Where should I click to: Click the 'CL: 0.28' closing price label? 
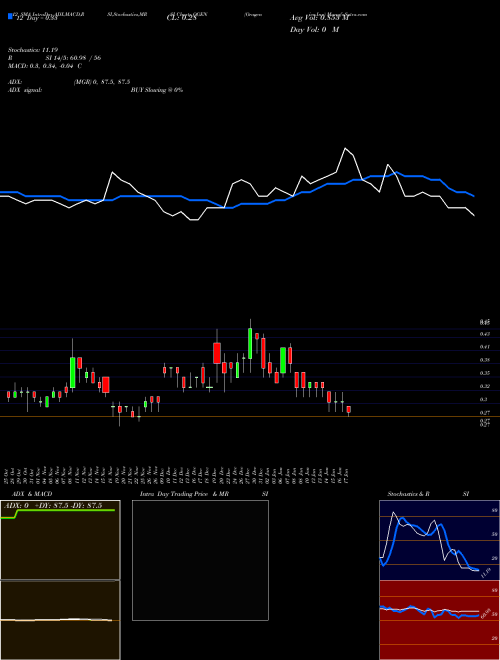pos(181,18)
